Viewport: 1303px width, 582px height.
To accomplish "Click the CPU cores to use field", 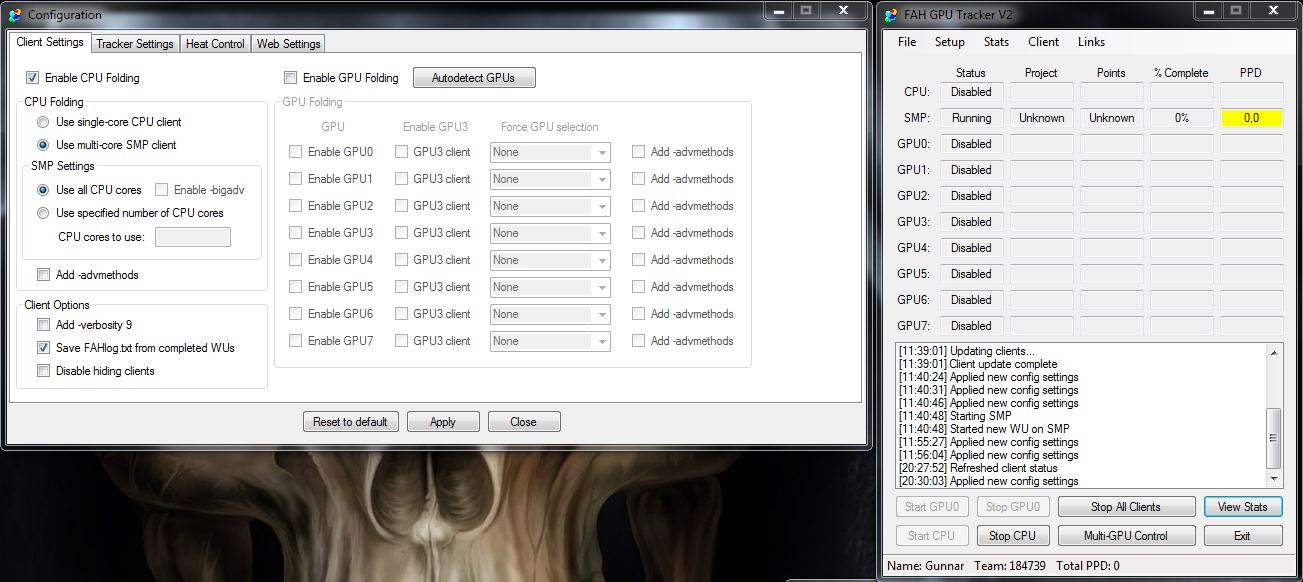I will pyautogui.click(x=193, y=237).
